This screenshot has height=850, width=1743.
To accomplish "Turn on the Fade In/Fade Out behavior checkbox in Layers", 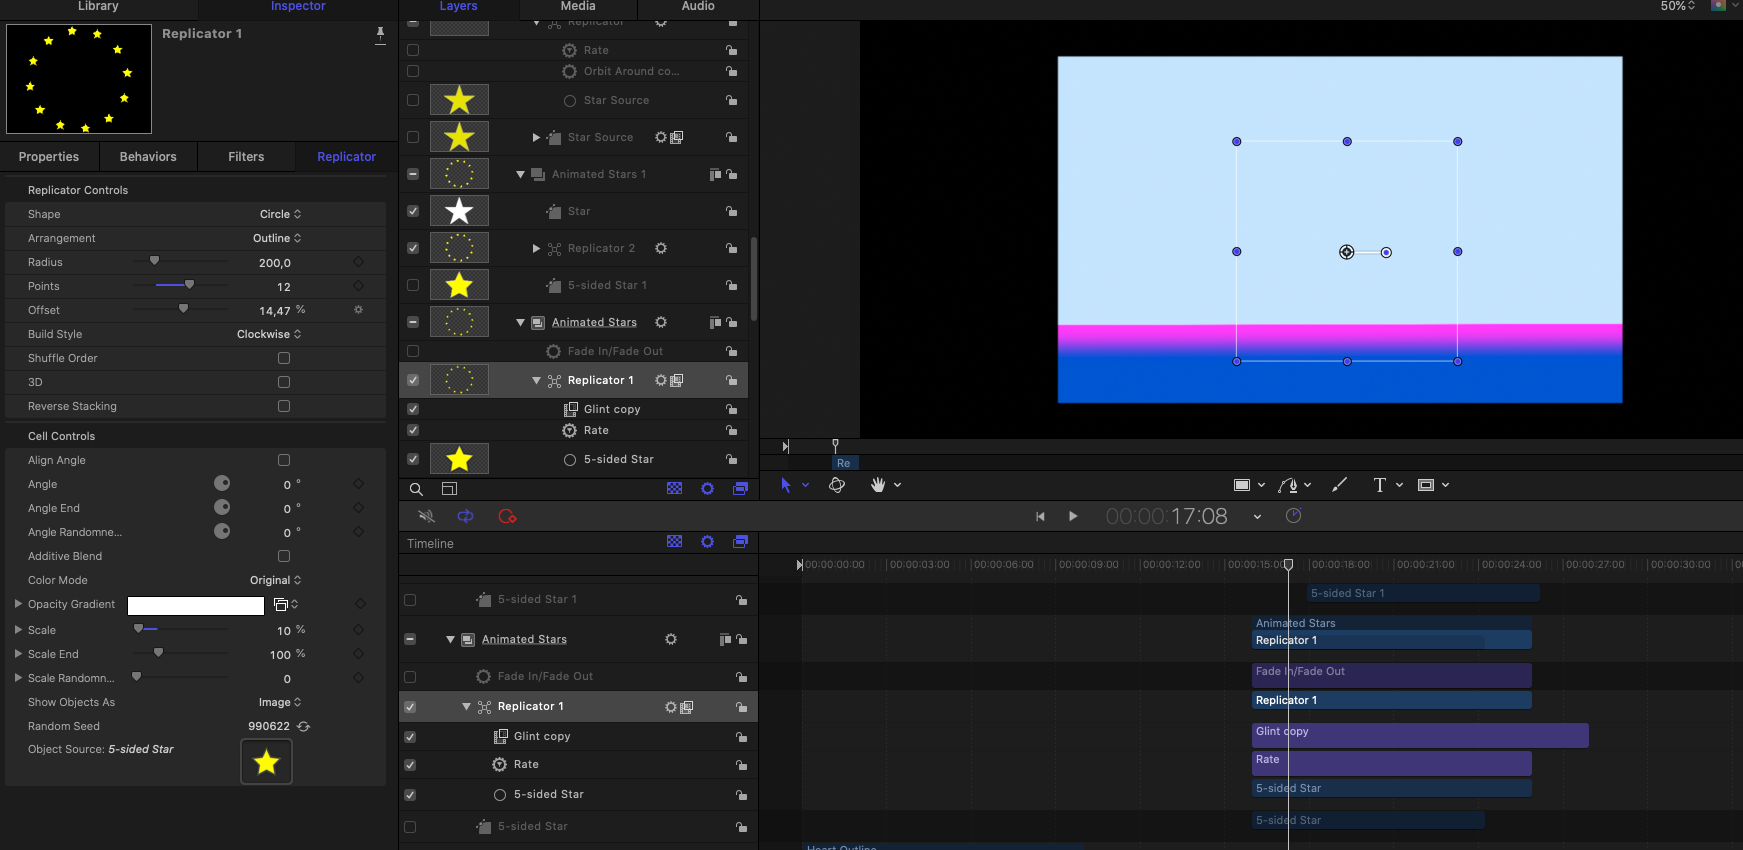I will pyautogui.click(x=413, y=351).
